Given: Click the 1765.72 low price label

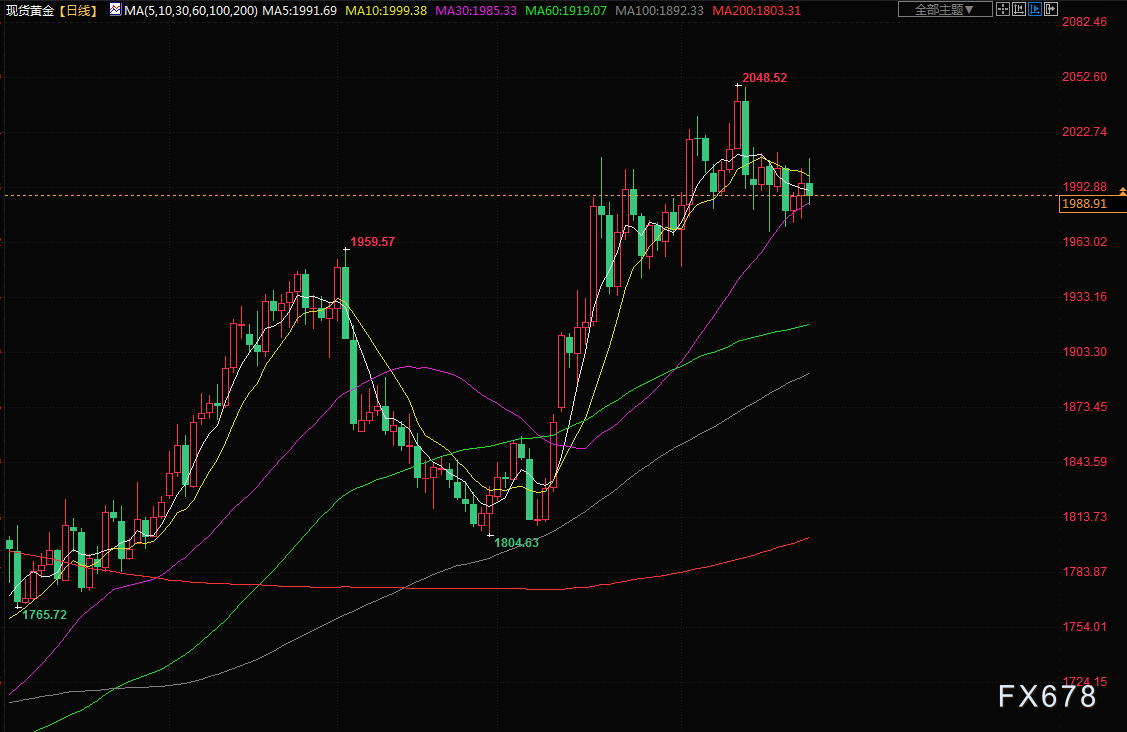Looking at the screenshot, I should [45, 615].
